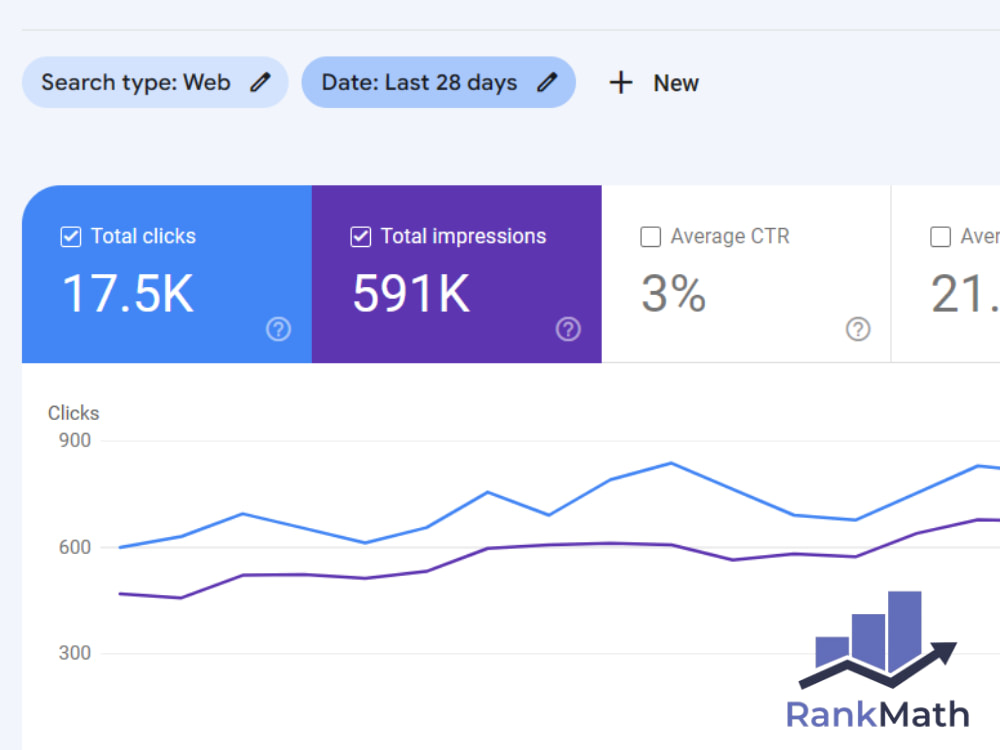Click the 600 axis value
The width and height of the screenshot is (1000, 750).
click(75, 547)
